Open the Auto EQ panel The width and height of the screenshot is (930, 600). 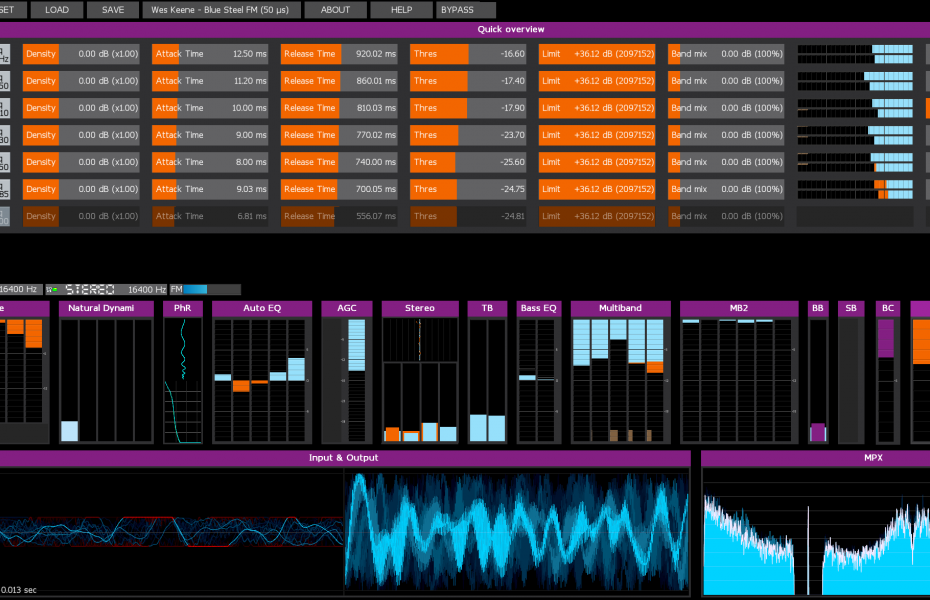point(261,308)
